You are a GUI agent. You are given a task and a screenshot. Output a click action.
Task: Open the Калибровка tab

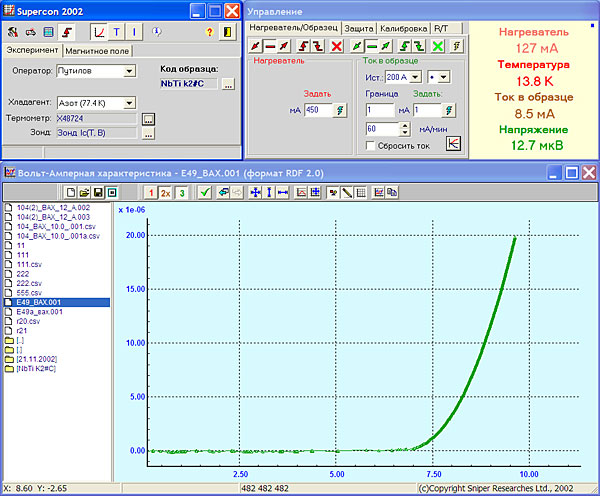tap(403, 29)
